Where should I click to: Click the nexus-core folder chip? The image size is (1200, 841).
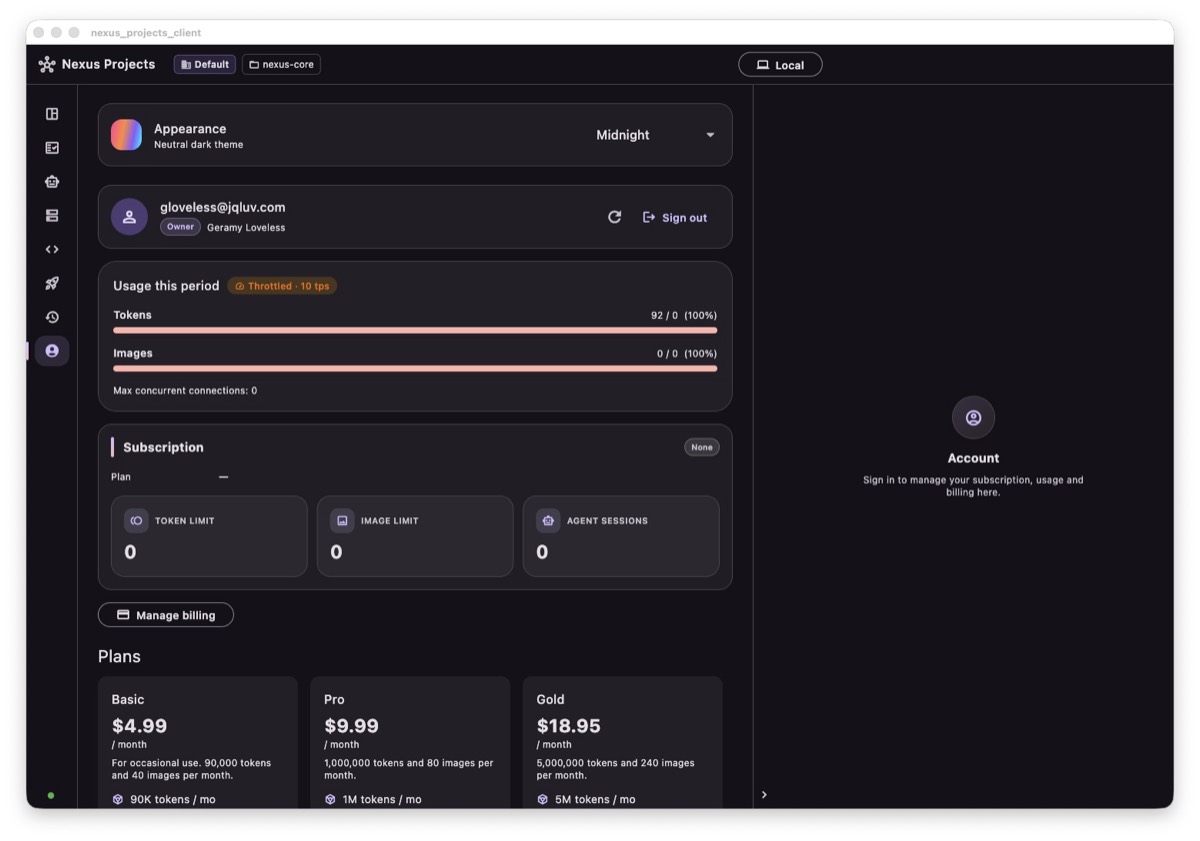coord(281,64)
